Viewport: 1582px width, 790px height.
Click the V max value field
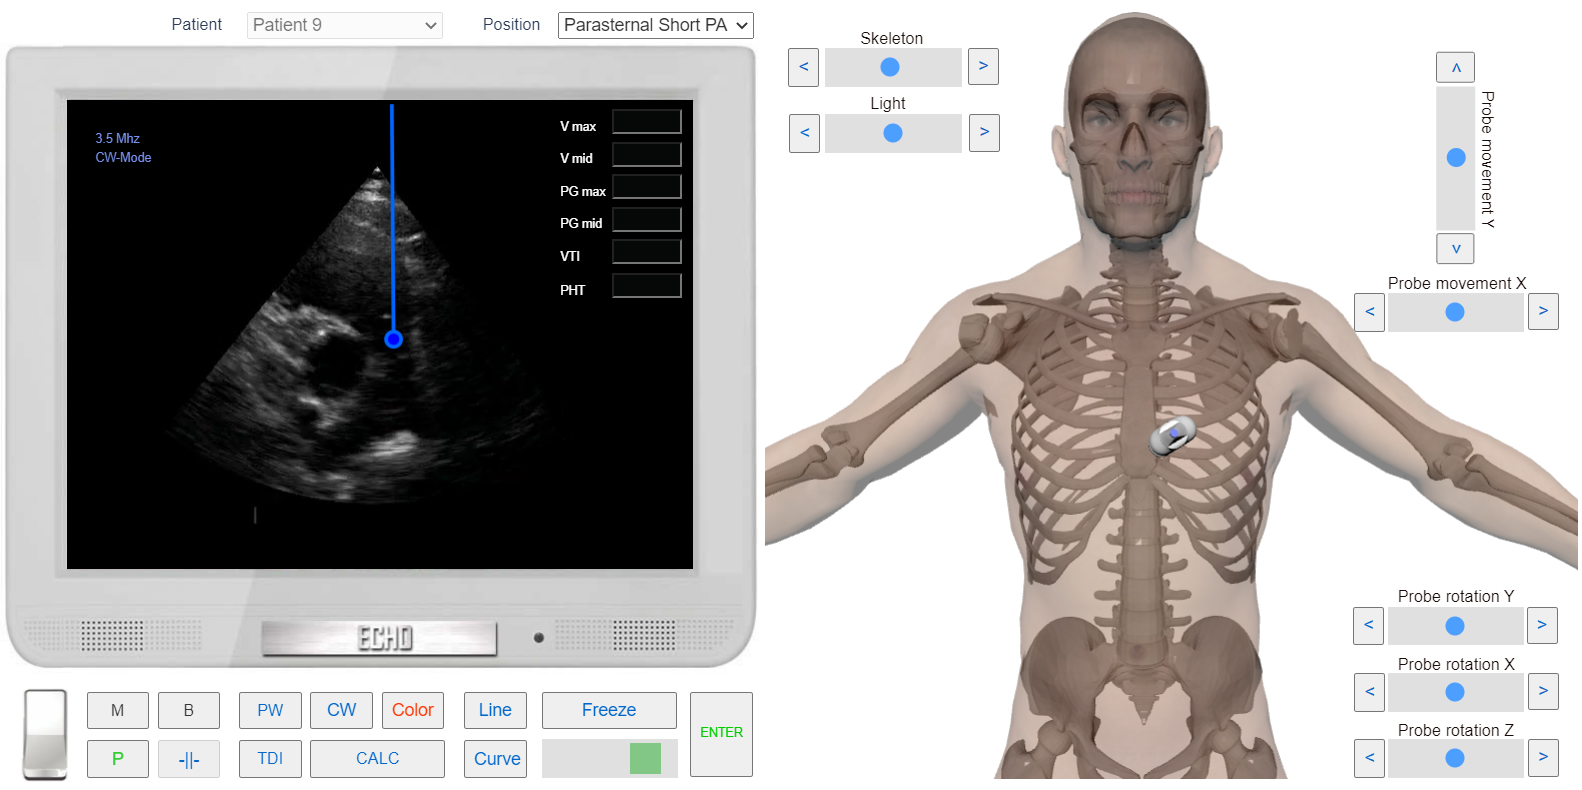[x=647, y=122]
